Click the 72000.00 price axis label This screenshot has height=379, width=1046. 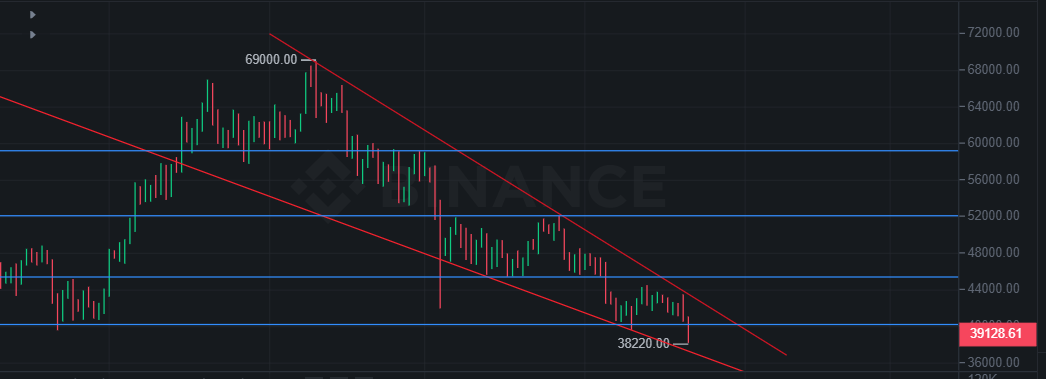993,33
